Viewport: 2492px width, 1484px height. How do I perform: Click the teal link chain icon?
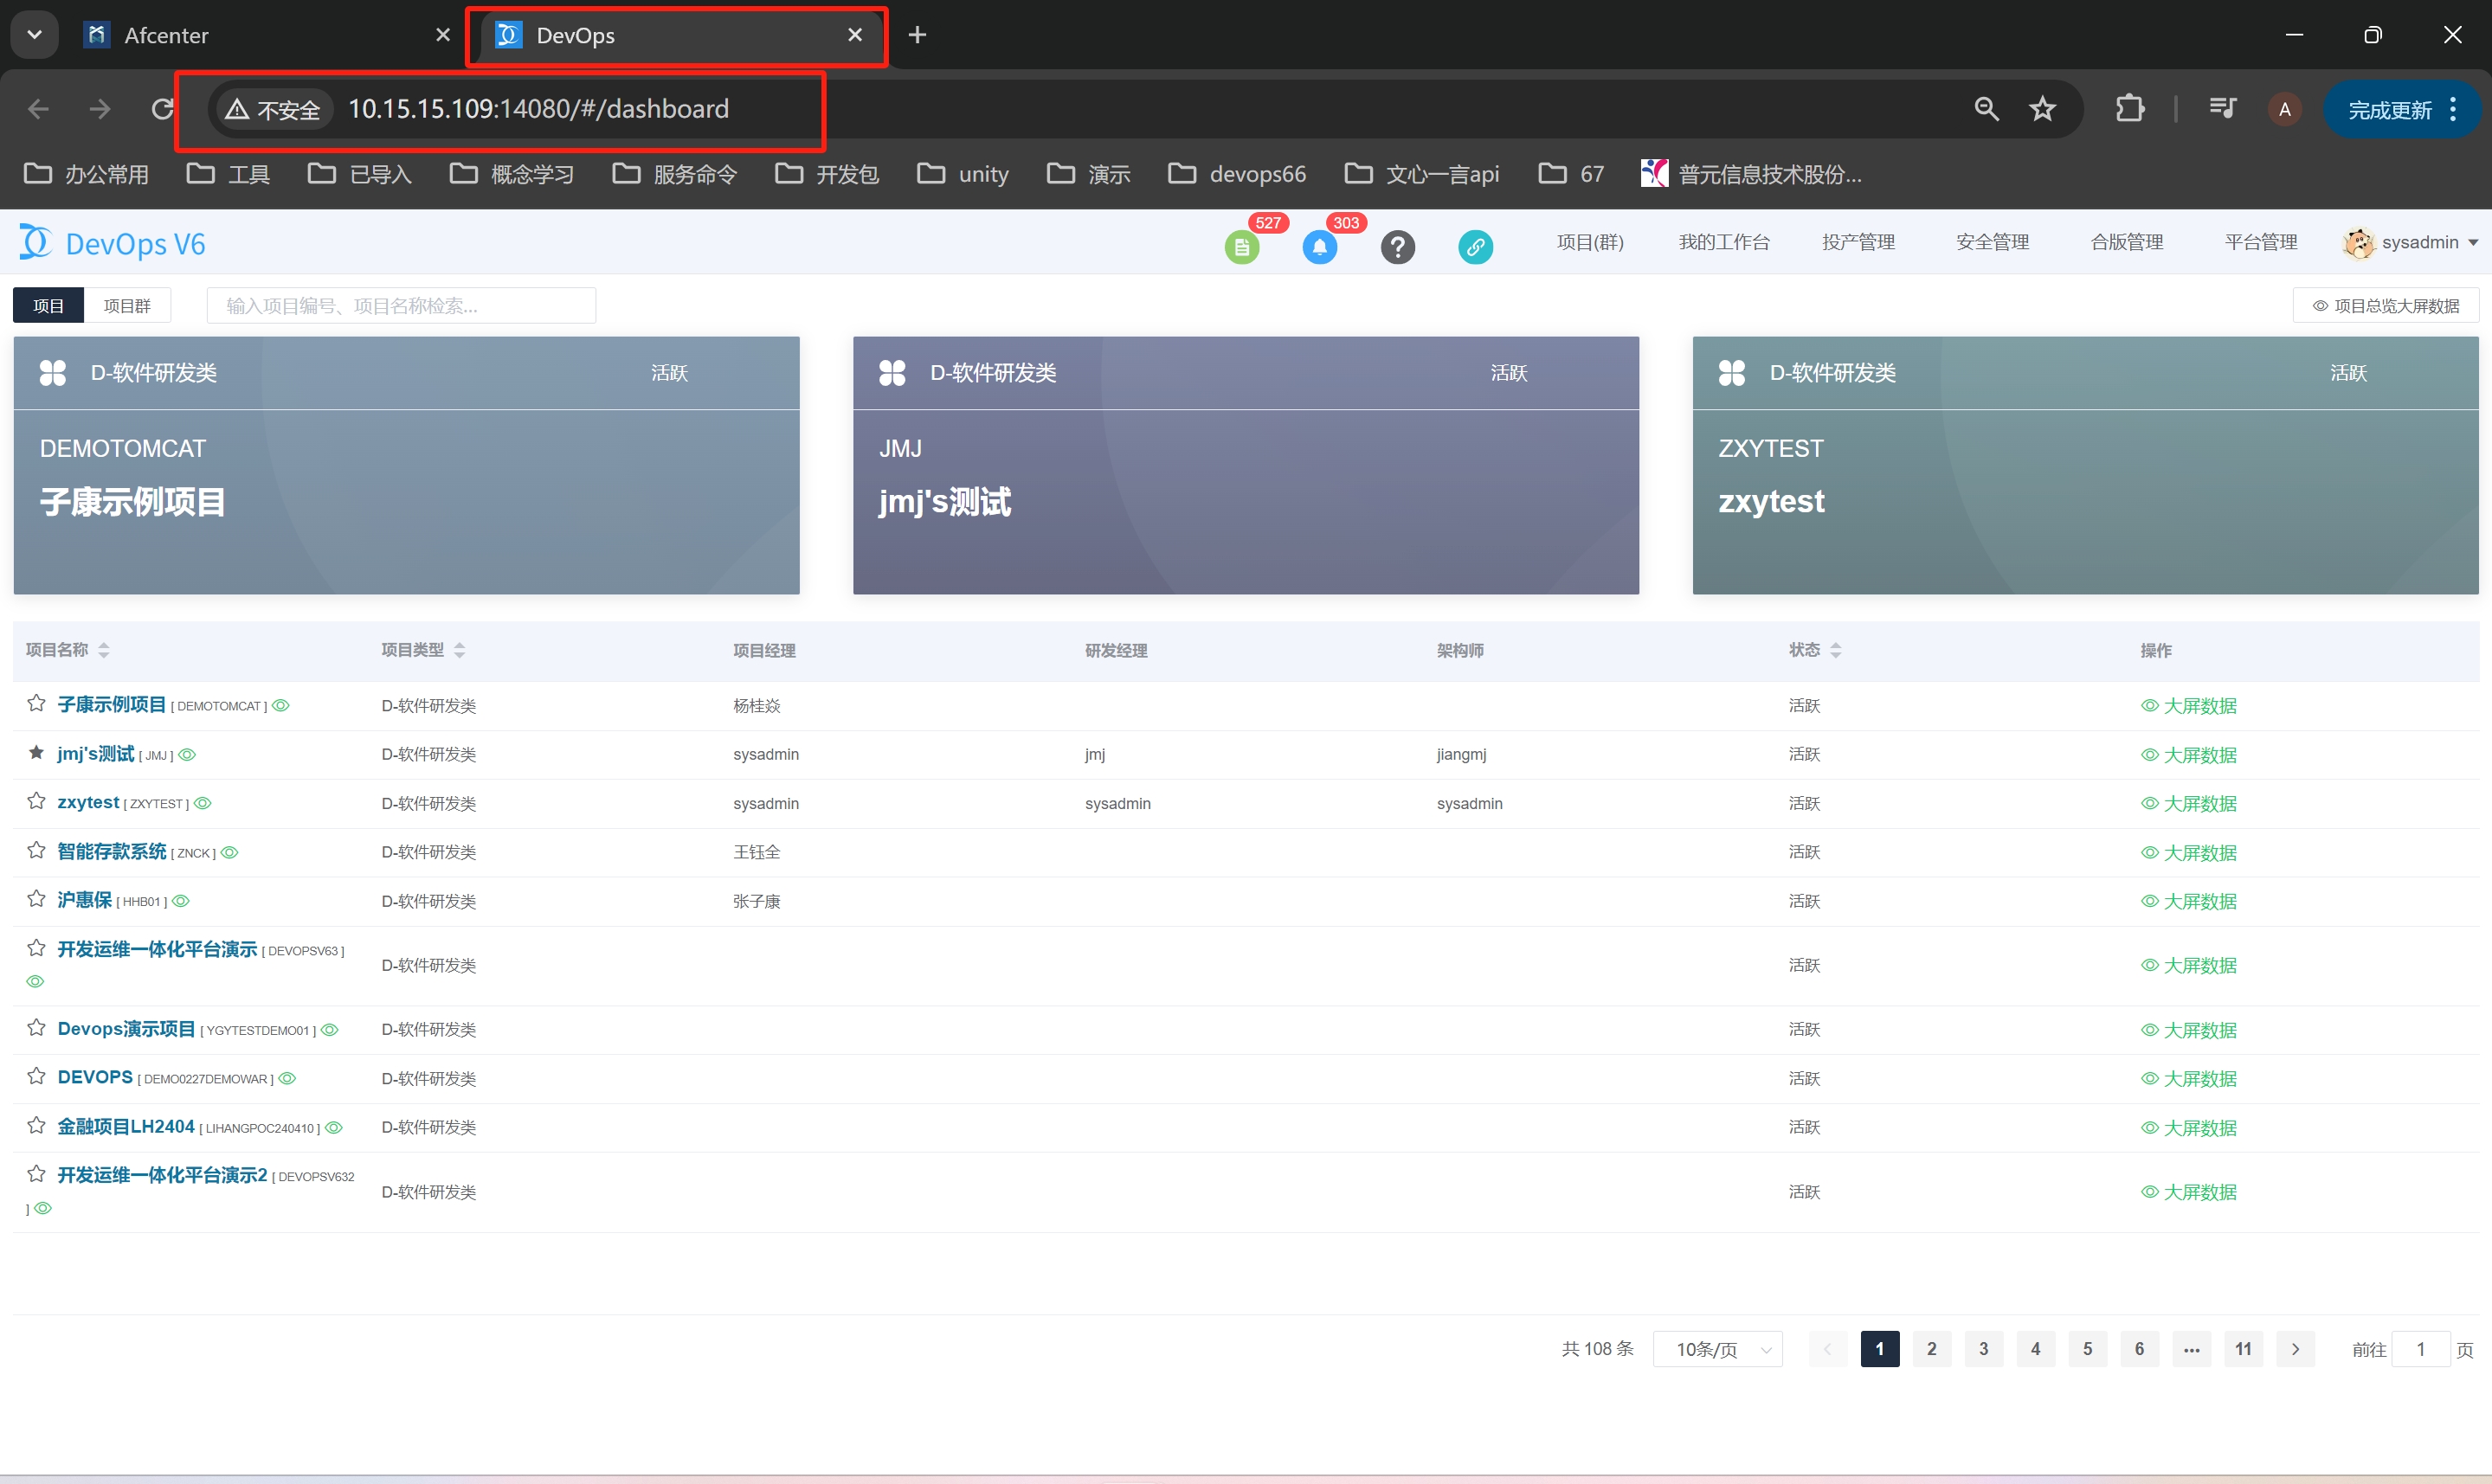click(1475, 246)
